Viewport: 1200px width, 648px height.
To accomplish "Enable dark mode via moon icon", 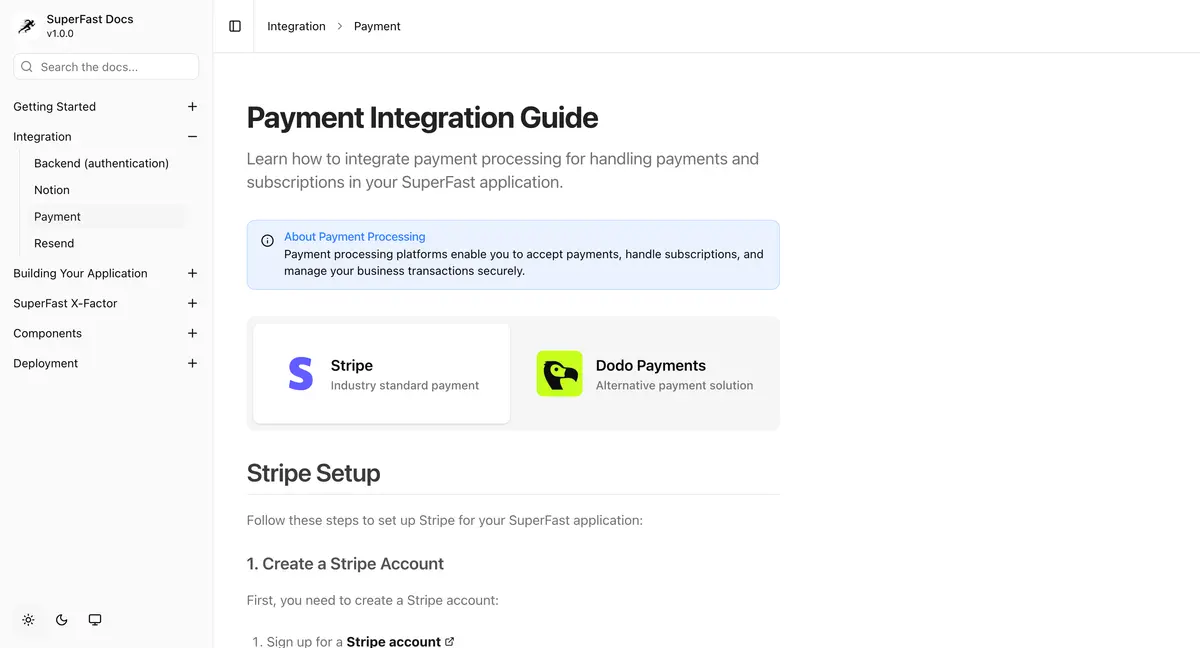I will 61,619.
